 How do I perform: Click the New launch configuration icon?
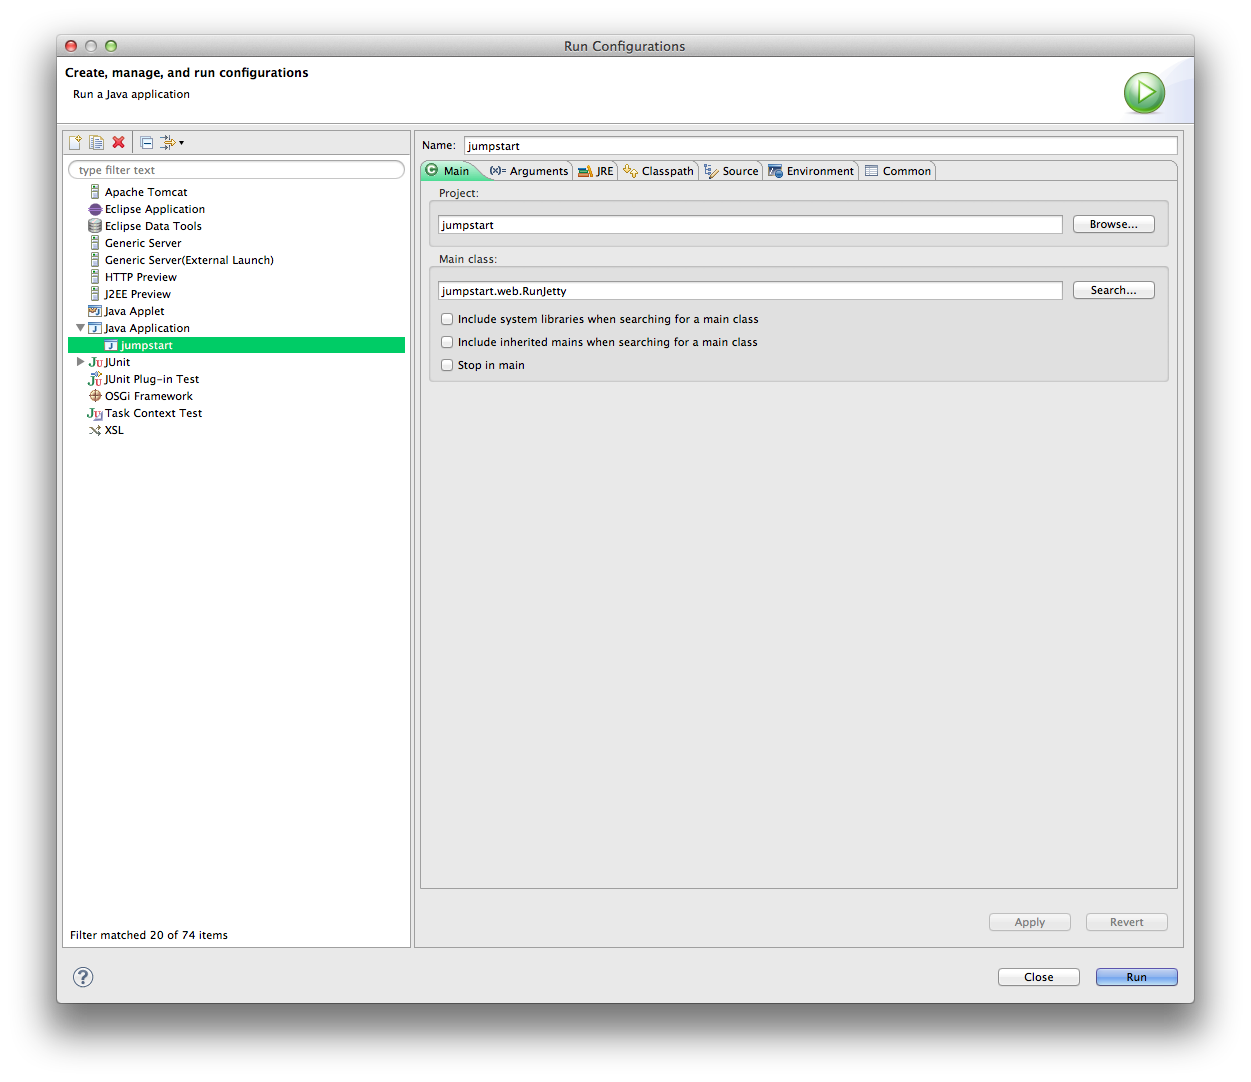(x=75, y=142)
